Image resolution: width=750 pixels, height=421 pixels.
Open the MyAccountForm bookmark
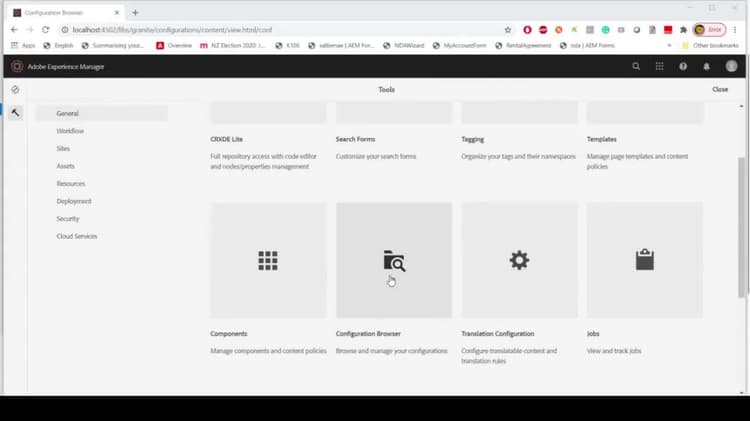(x=460, y=45)
